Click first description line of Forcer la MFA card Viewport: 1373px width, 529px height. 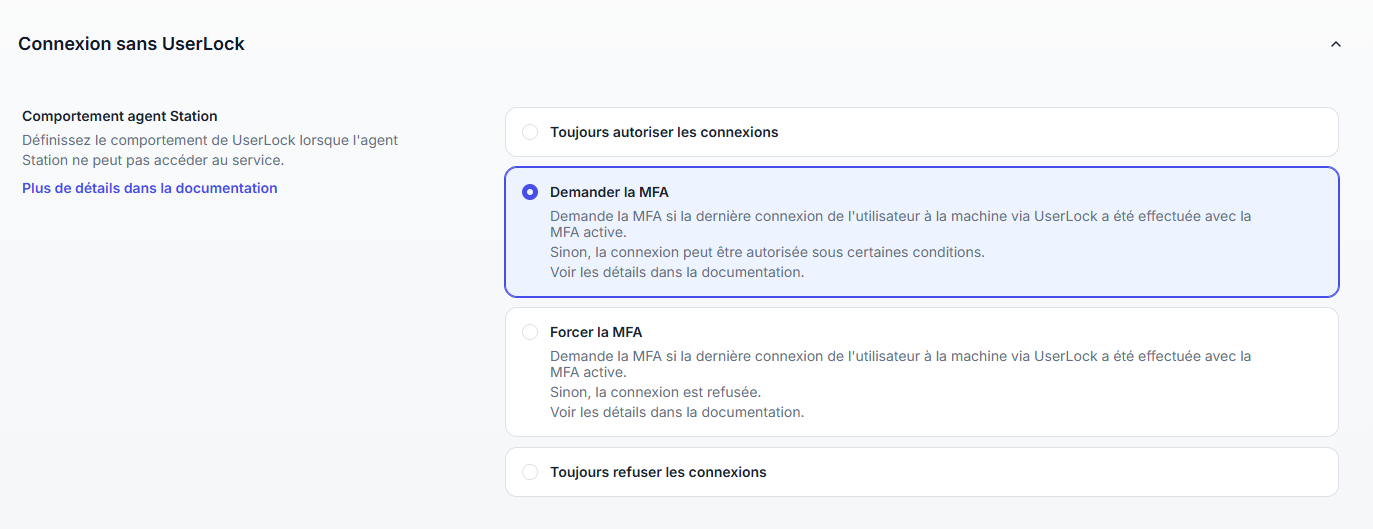pyautogui.click(x=900, y=356)
